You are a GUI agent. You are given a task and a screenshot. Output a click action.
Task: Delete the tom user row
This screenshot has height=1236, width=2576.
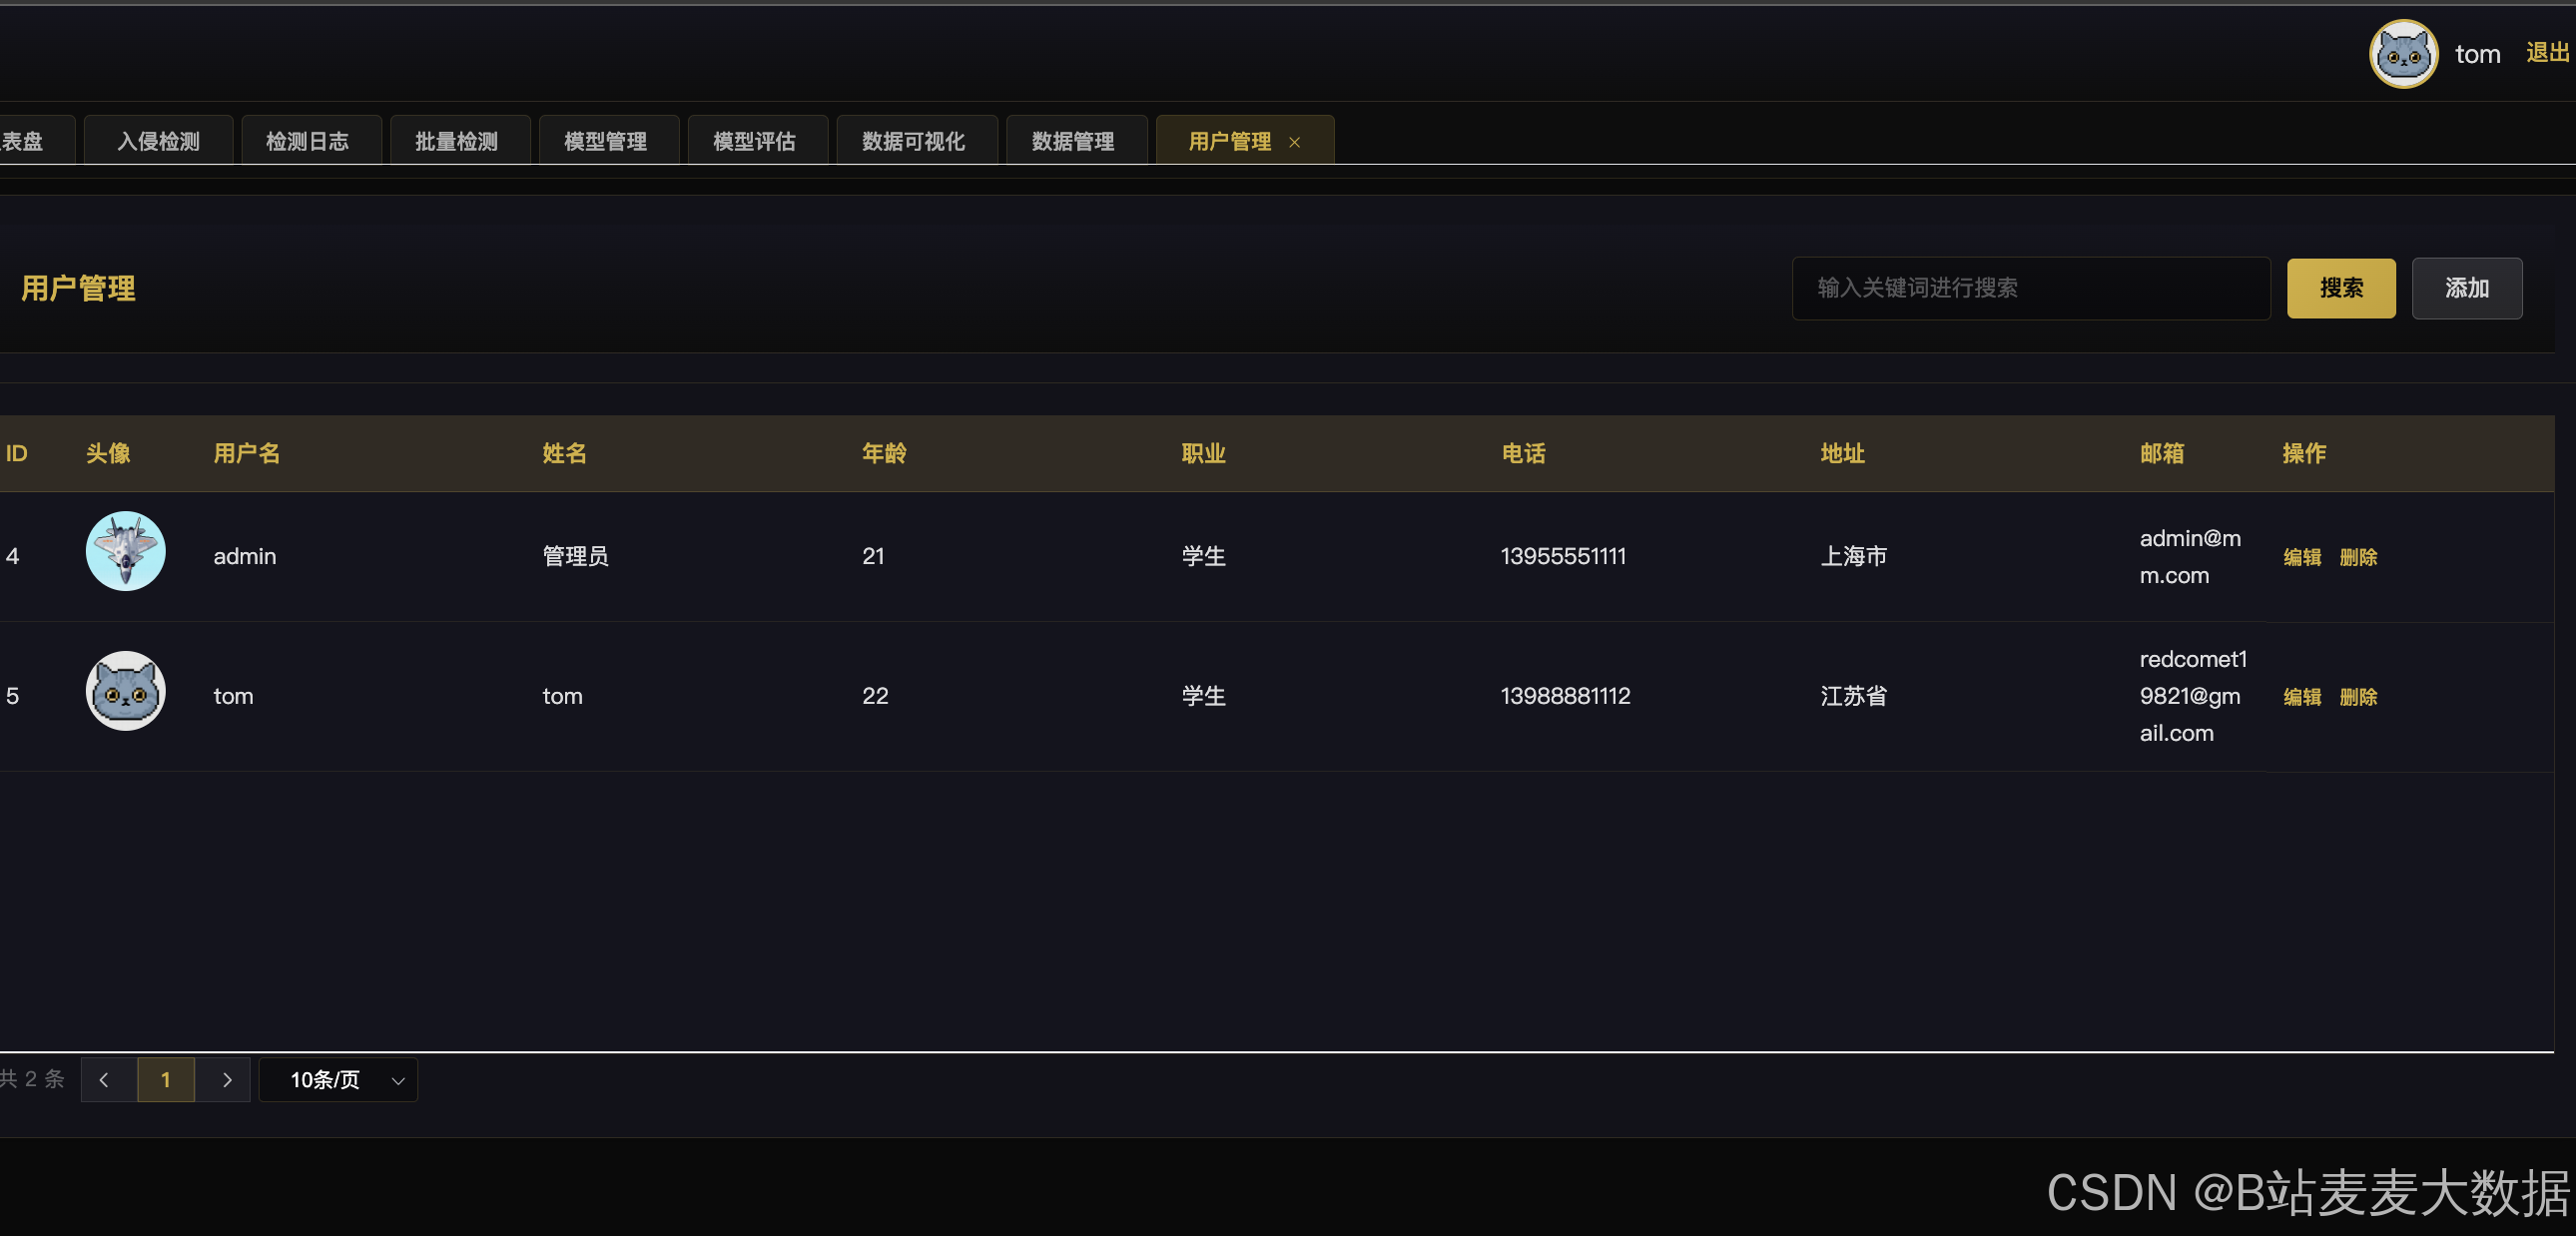click(2358, 697)
